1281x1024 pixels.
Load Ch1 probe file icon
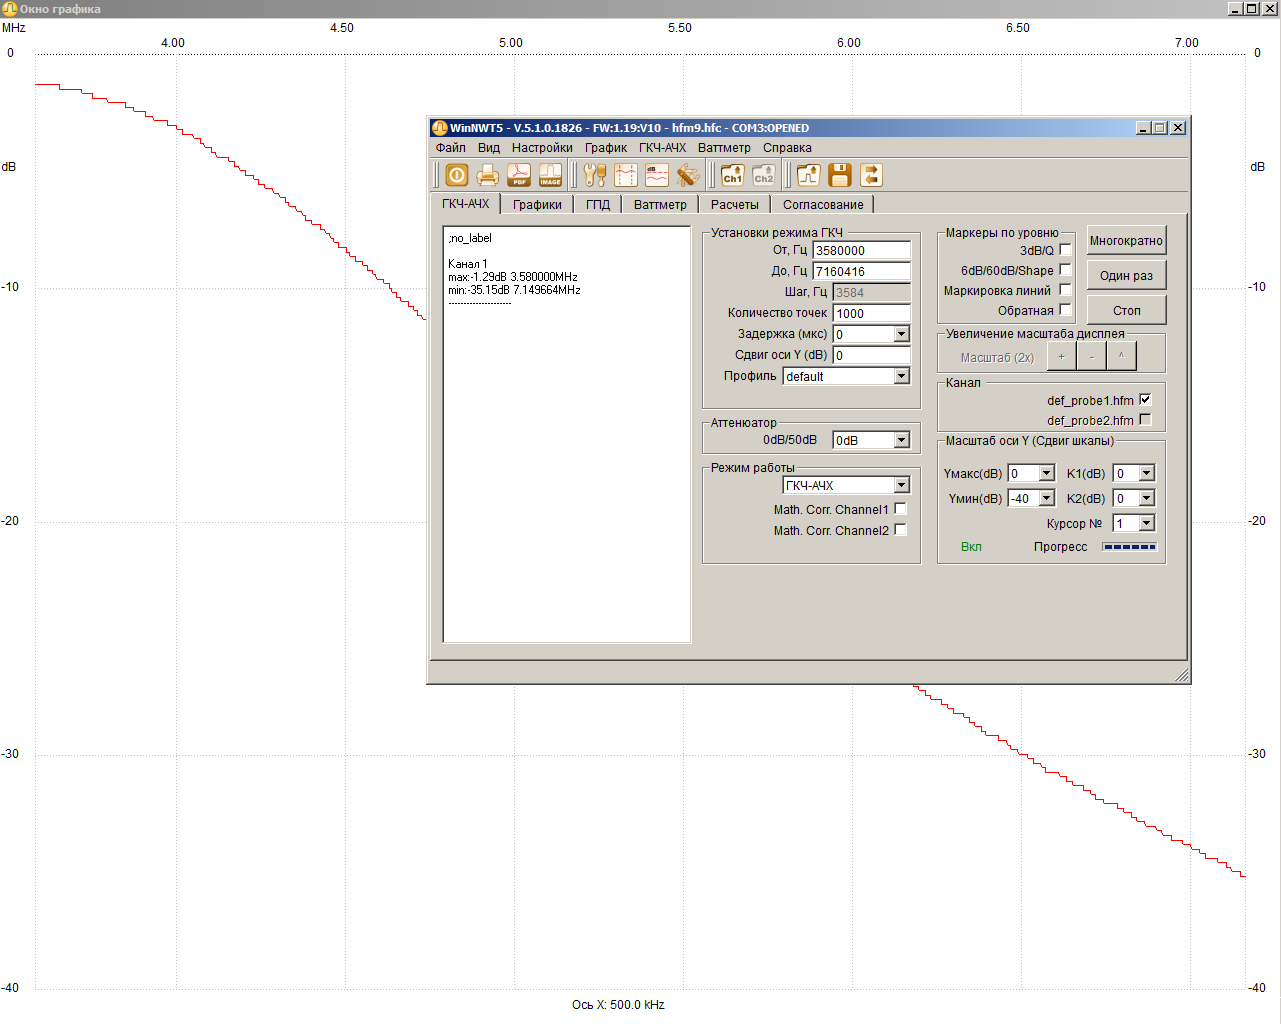(733, 175)
